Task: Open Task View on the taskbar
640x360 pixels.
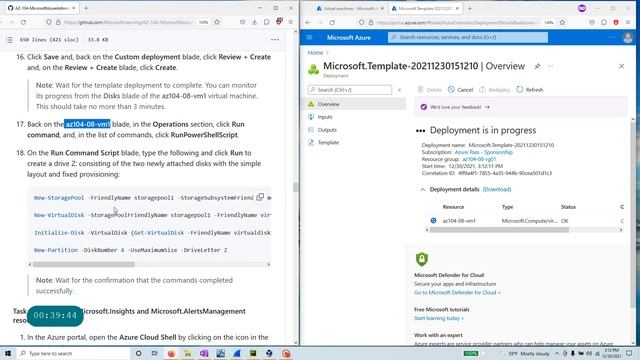Action: (x=154, y=353)
